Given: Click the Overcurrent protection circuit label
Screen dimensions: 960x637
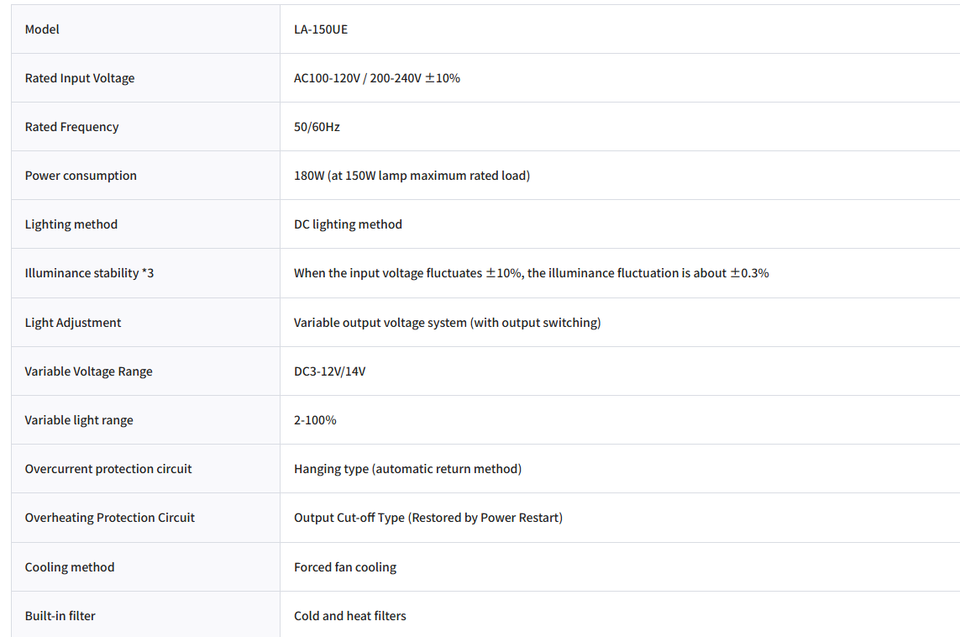Looking at the screenshot, I should (x=108, y=469).
